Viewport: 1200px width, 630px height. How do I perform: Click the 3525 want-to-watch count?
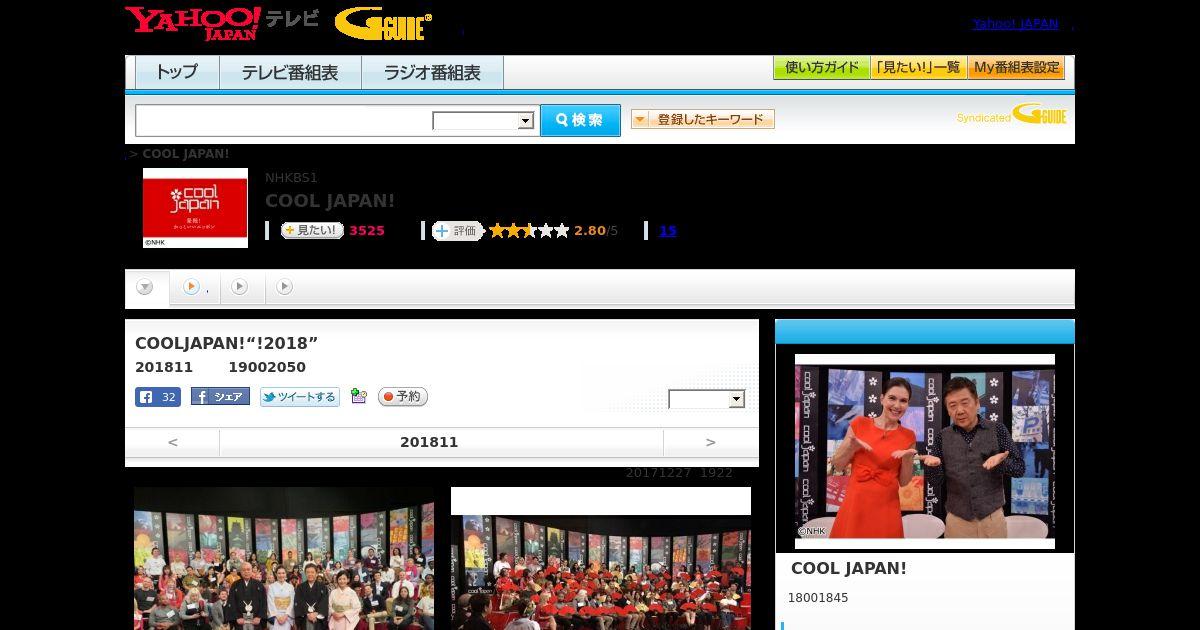point(367,230)
